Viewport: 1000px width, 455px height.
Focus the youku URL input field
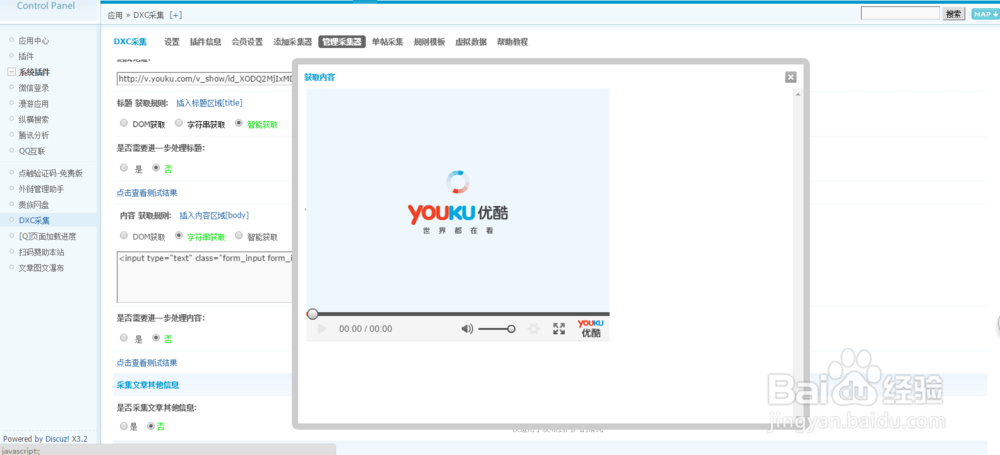pyautogui.click(x=205, y=78)
